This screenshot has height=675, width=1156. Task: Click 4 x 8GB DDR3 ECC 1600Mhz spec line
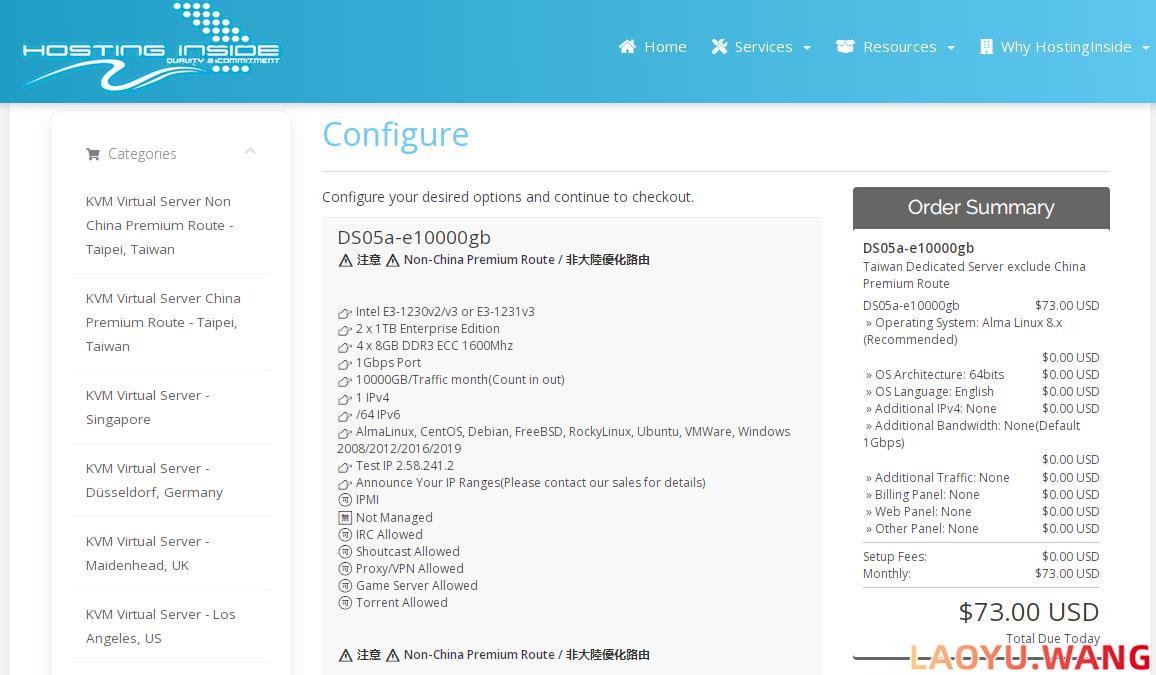coord(434,346)
